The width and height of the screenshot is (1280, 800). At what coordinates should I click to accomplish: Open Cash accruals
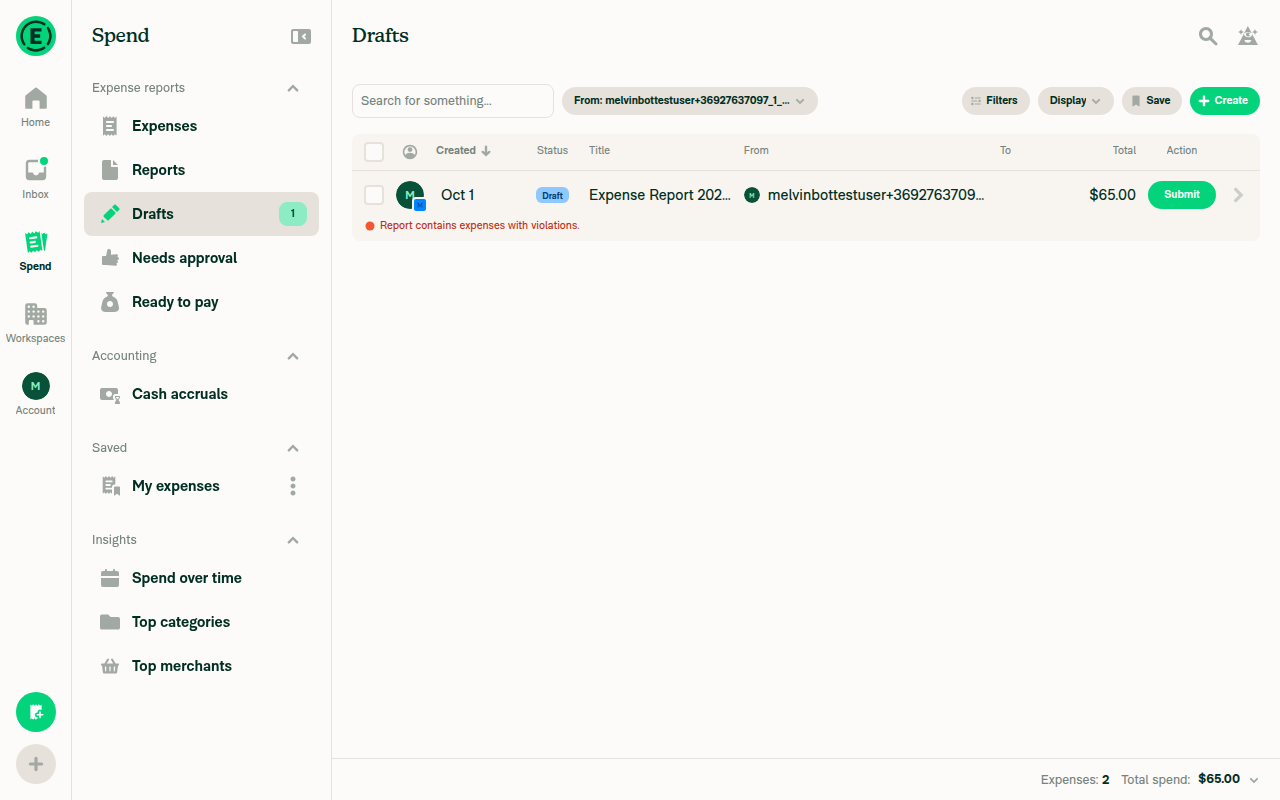tap(201, 394)
